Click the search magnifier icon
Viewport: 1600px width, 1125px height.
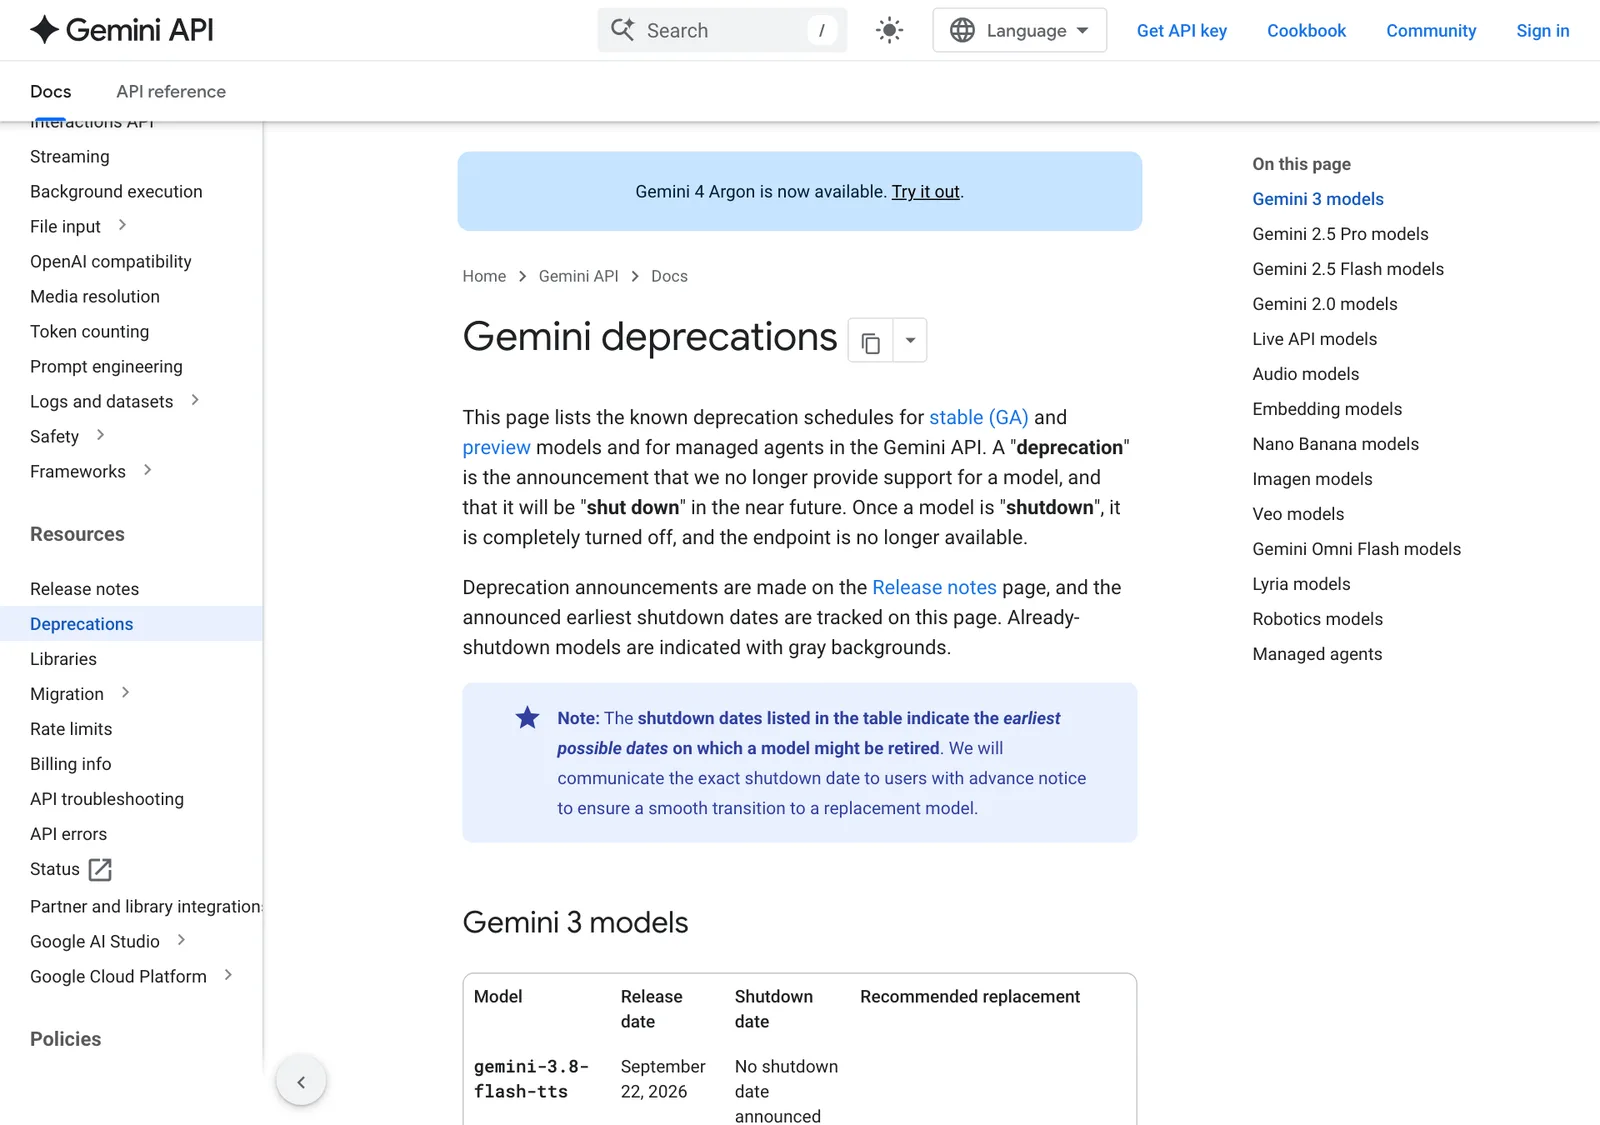(622, 30)
